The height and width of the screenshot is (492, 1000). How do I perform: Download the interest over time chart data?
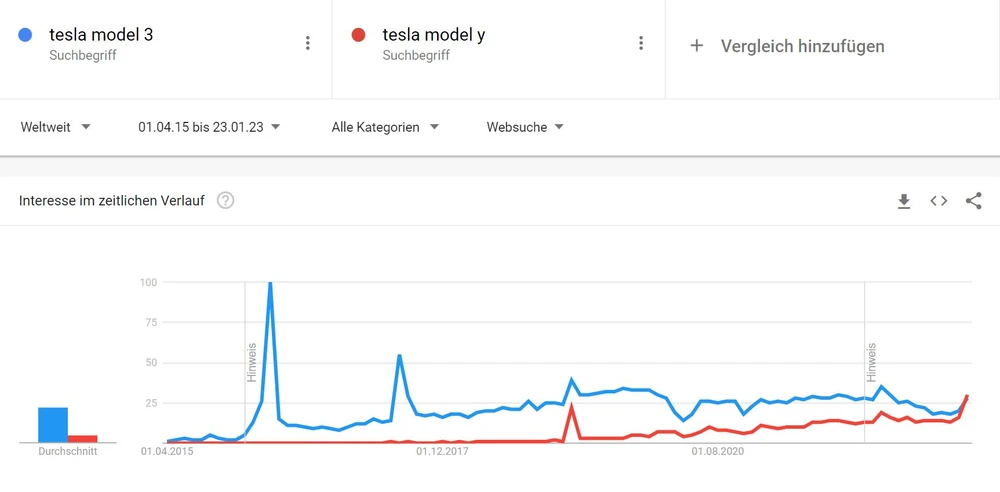(904, 201)
